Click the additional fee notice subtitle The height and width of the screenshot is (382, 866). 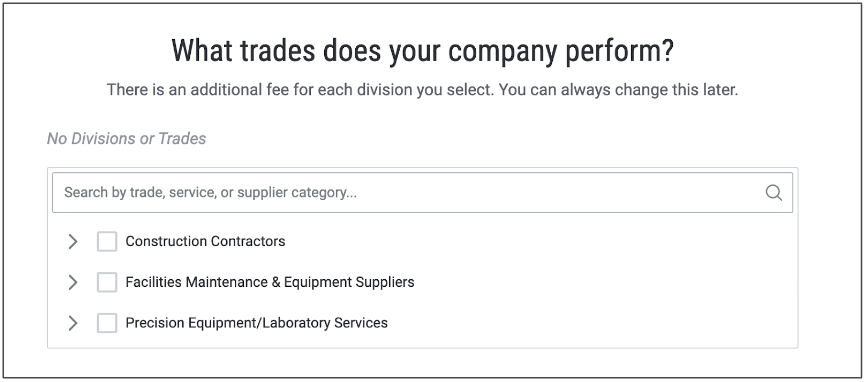423,90
